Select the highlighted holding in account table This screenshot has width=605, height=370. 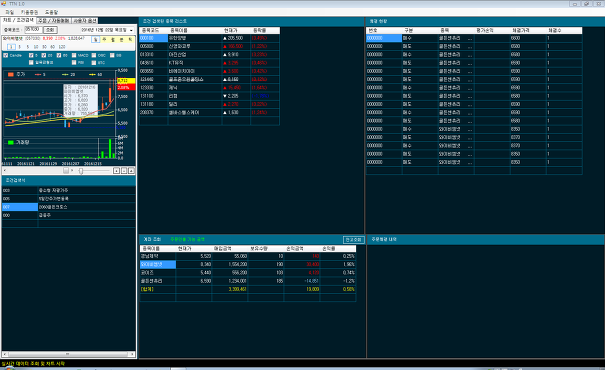tap(248, 264)
